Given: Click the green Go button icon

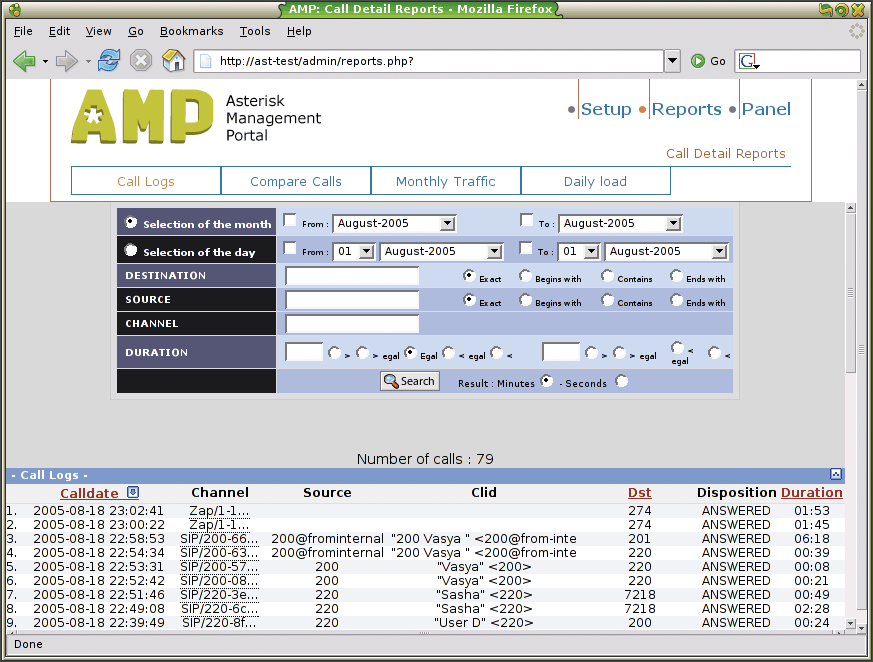Looking at the screenshot, I should click(x=698, y=61).
